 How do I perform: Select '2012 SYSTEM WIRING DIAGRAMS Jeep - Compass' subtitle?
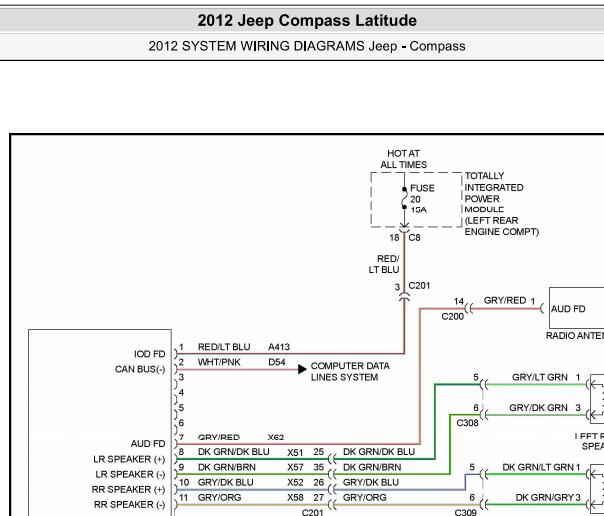pyautogui.click(x=307, y=46)
